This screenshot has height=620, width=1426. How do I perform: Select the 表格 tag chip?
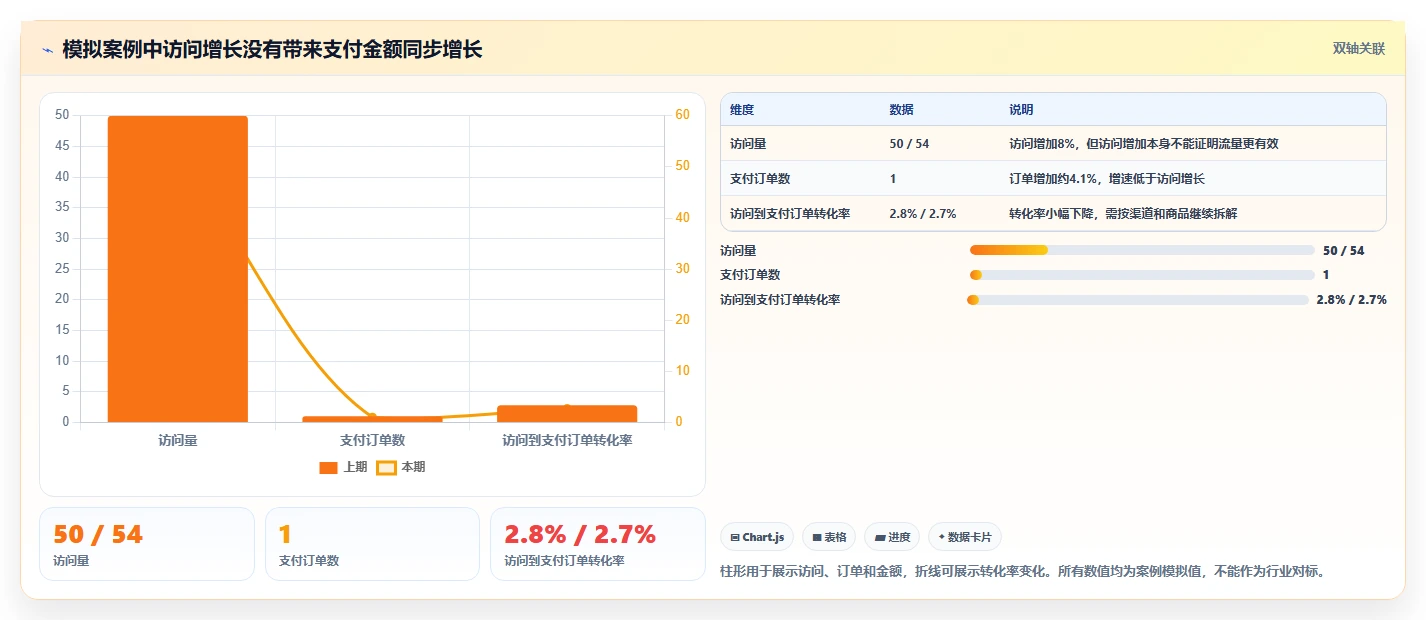(829, 537)
